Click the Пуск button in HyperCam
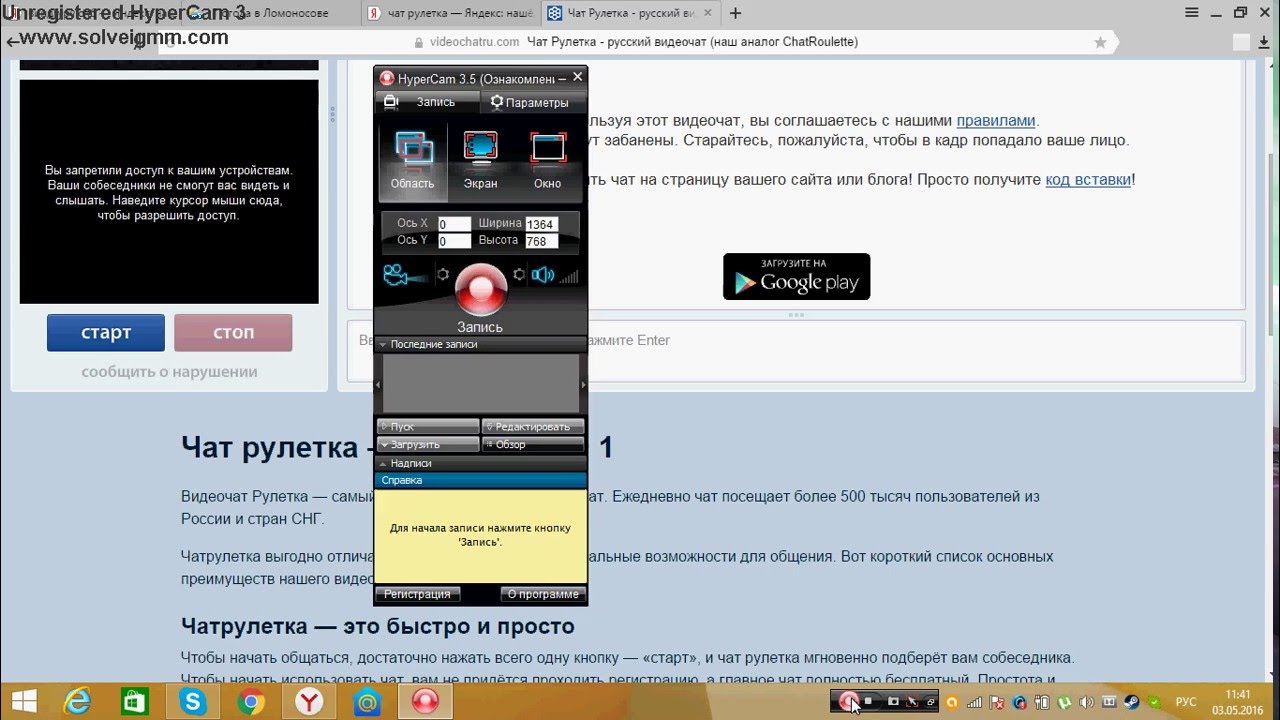This screenshot has width=1280, height=720. (x=428, y=426)
